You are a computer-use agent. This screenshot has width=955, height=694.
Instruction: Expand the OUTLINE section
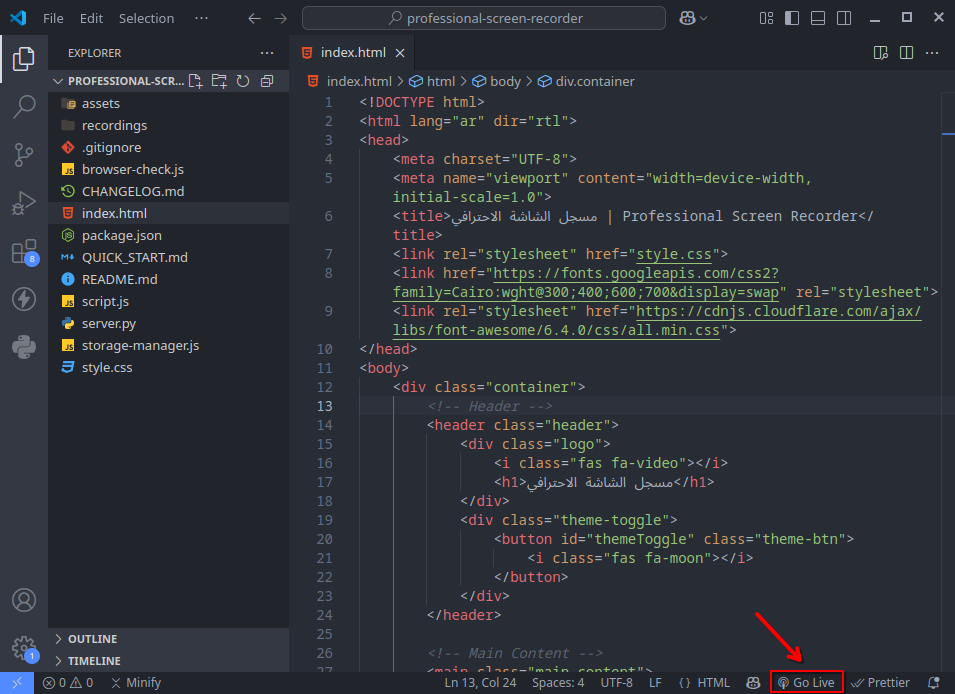point(168,639)
